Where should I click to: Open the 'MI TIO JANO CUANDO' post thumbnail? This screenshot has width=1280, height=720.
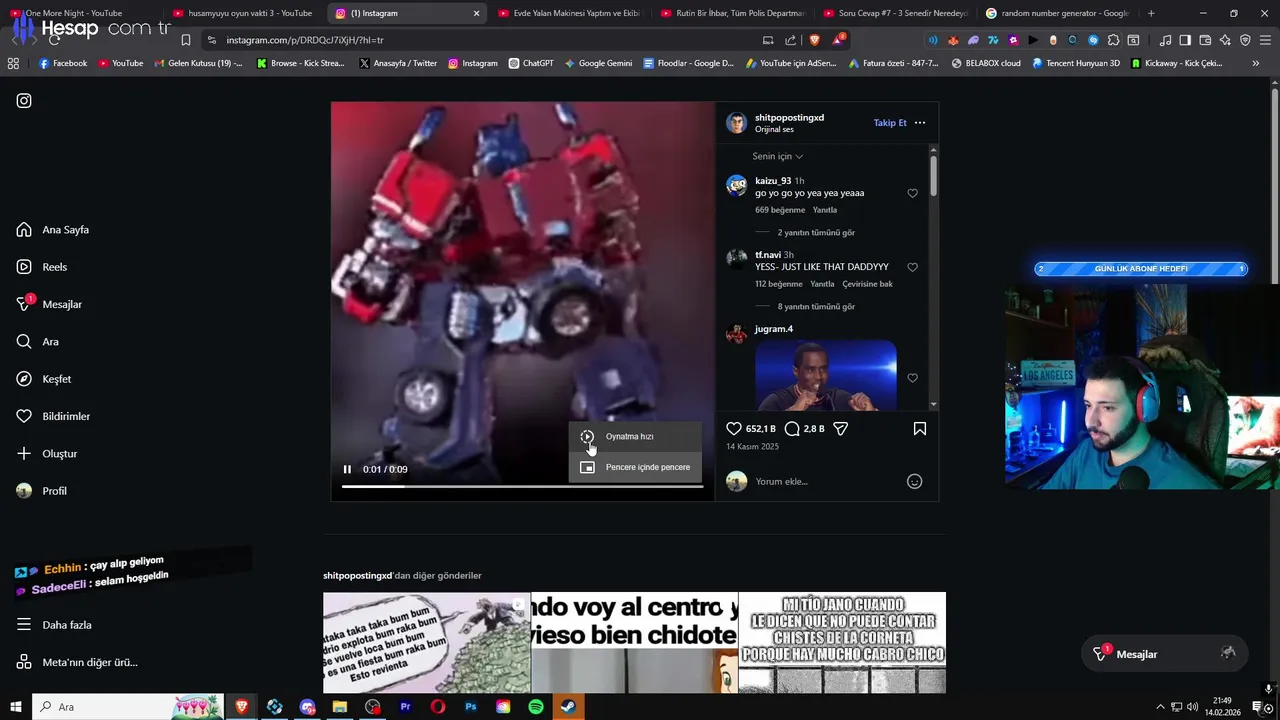click(842, 643)
